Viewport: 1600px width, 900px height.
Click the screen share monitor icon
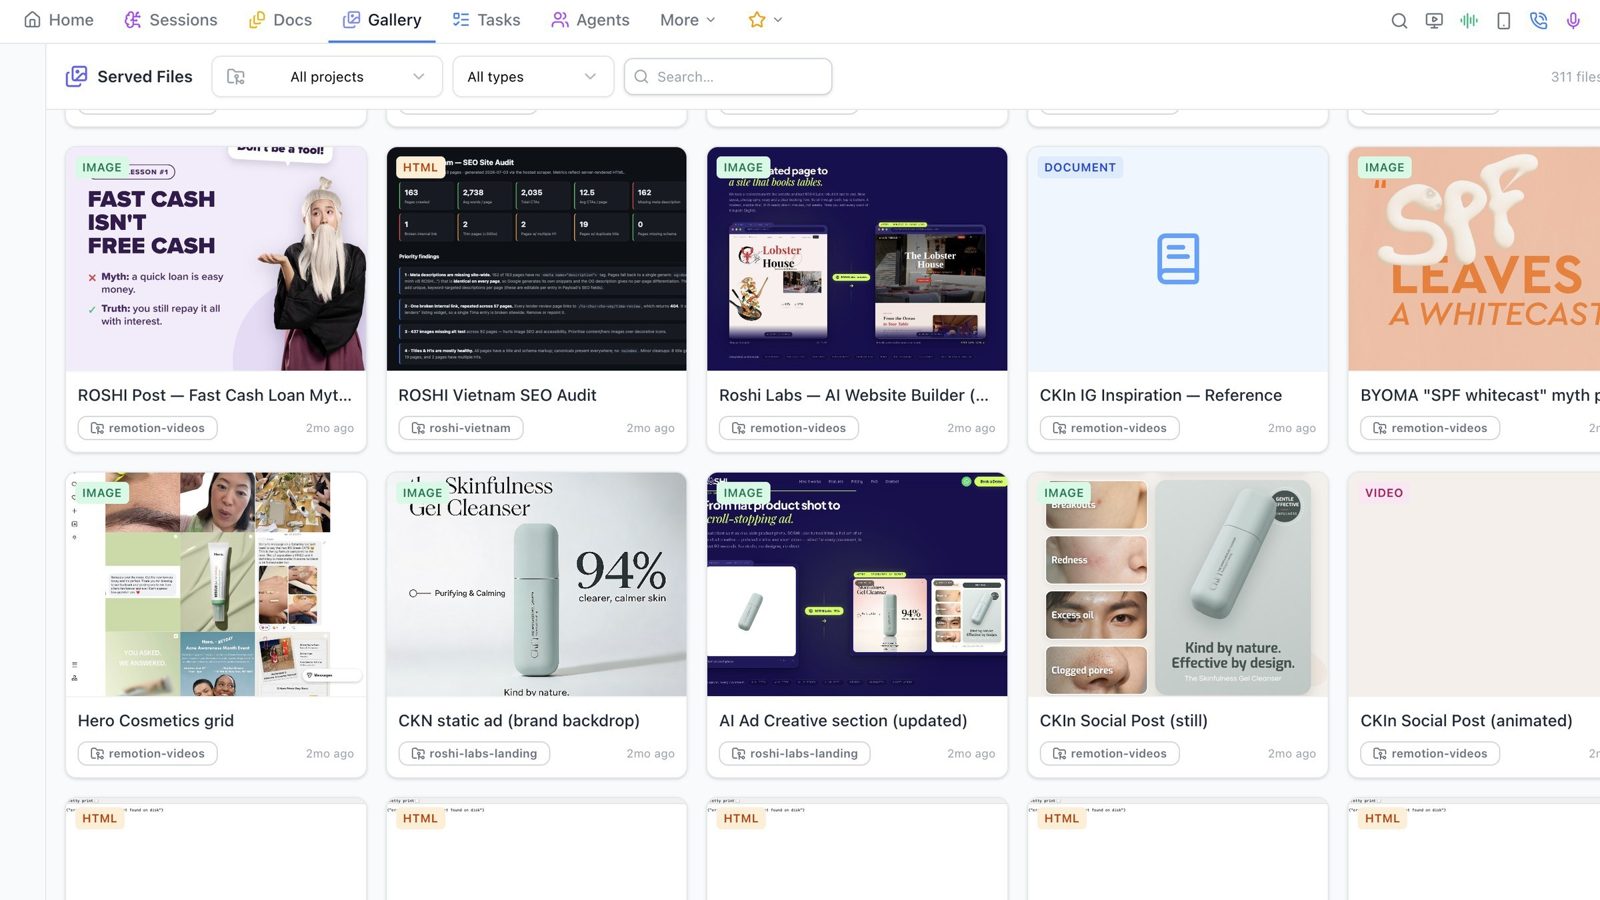(x=1434, y=20)
